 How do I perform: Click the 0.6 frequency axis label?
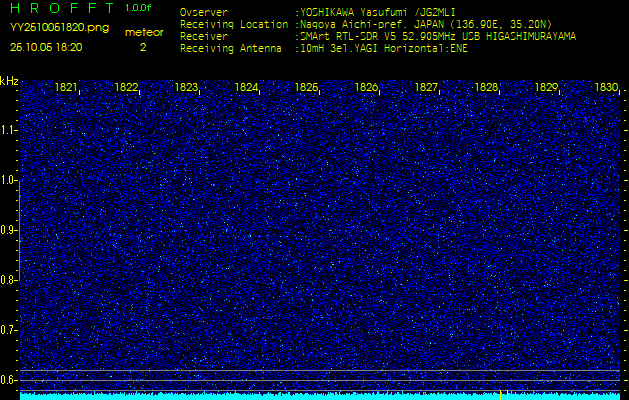[9, 379]
